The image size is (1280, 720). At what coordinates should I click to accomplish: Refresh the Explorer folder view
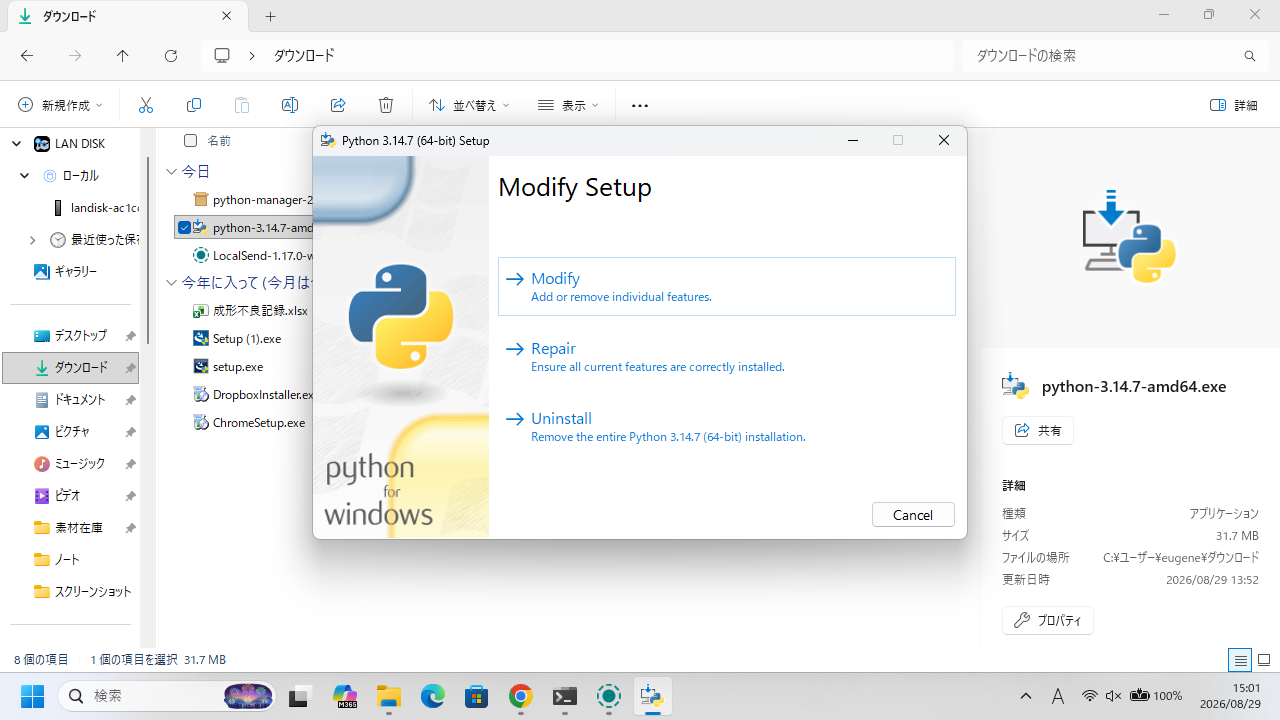click(171, 56)
